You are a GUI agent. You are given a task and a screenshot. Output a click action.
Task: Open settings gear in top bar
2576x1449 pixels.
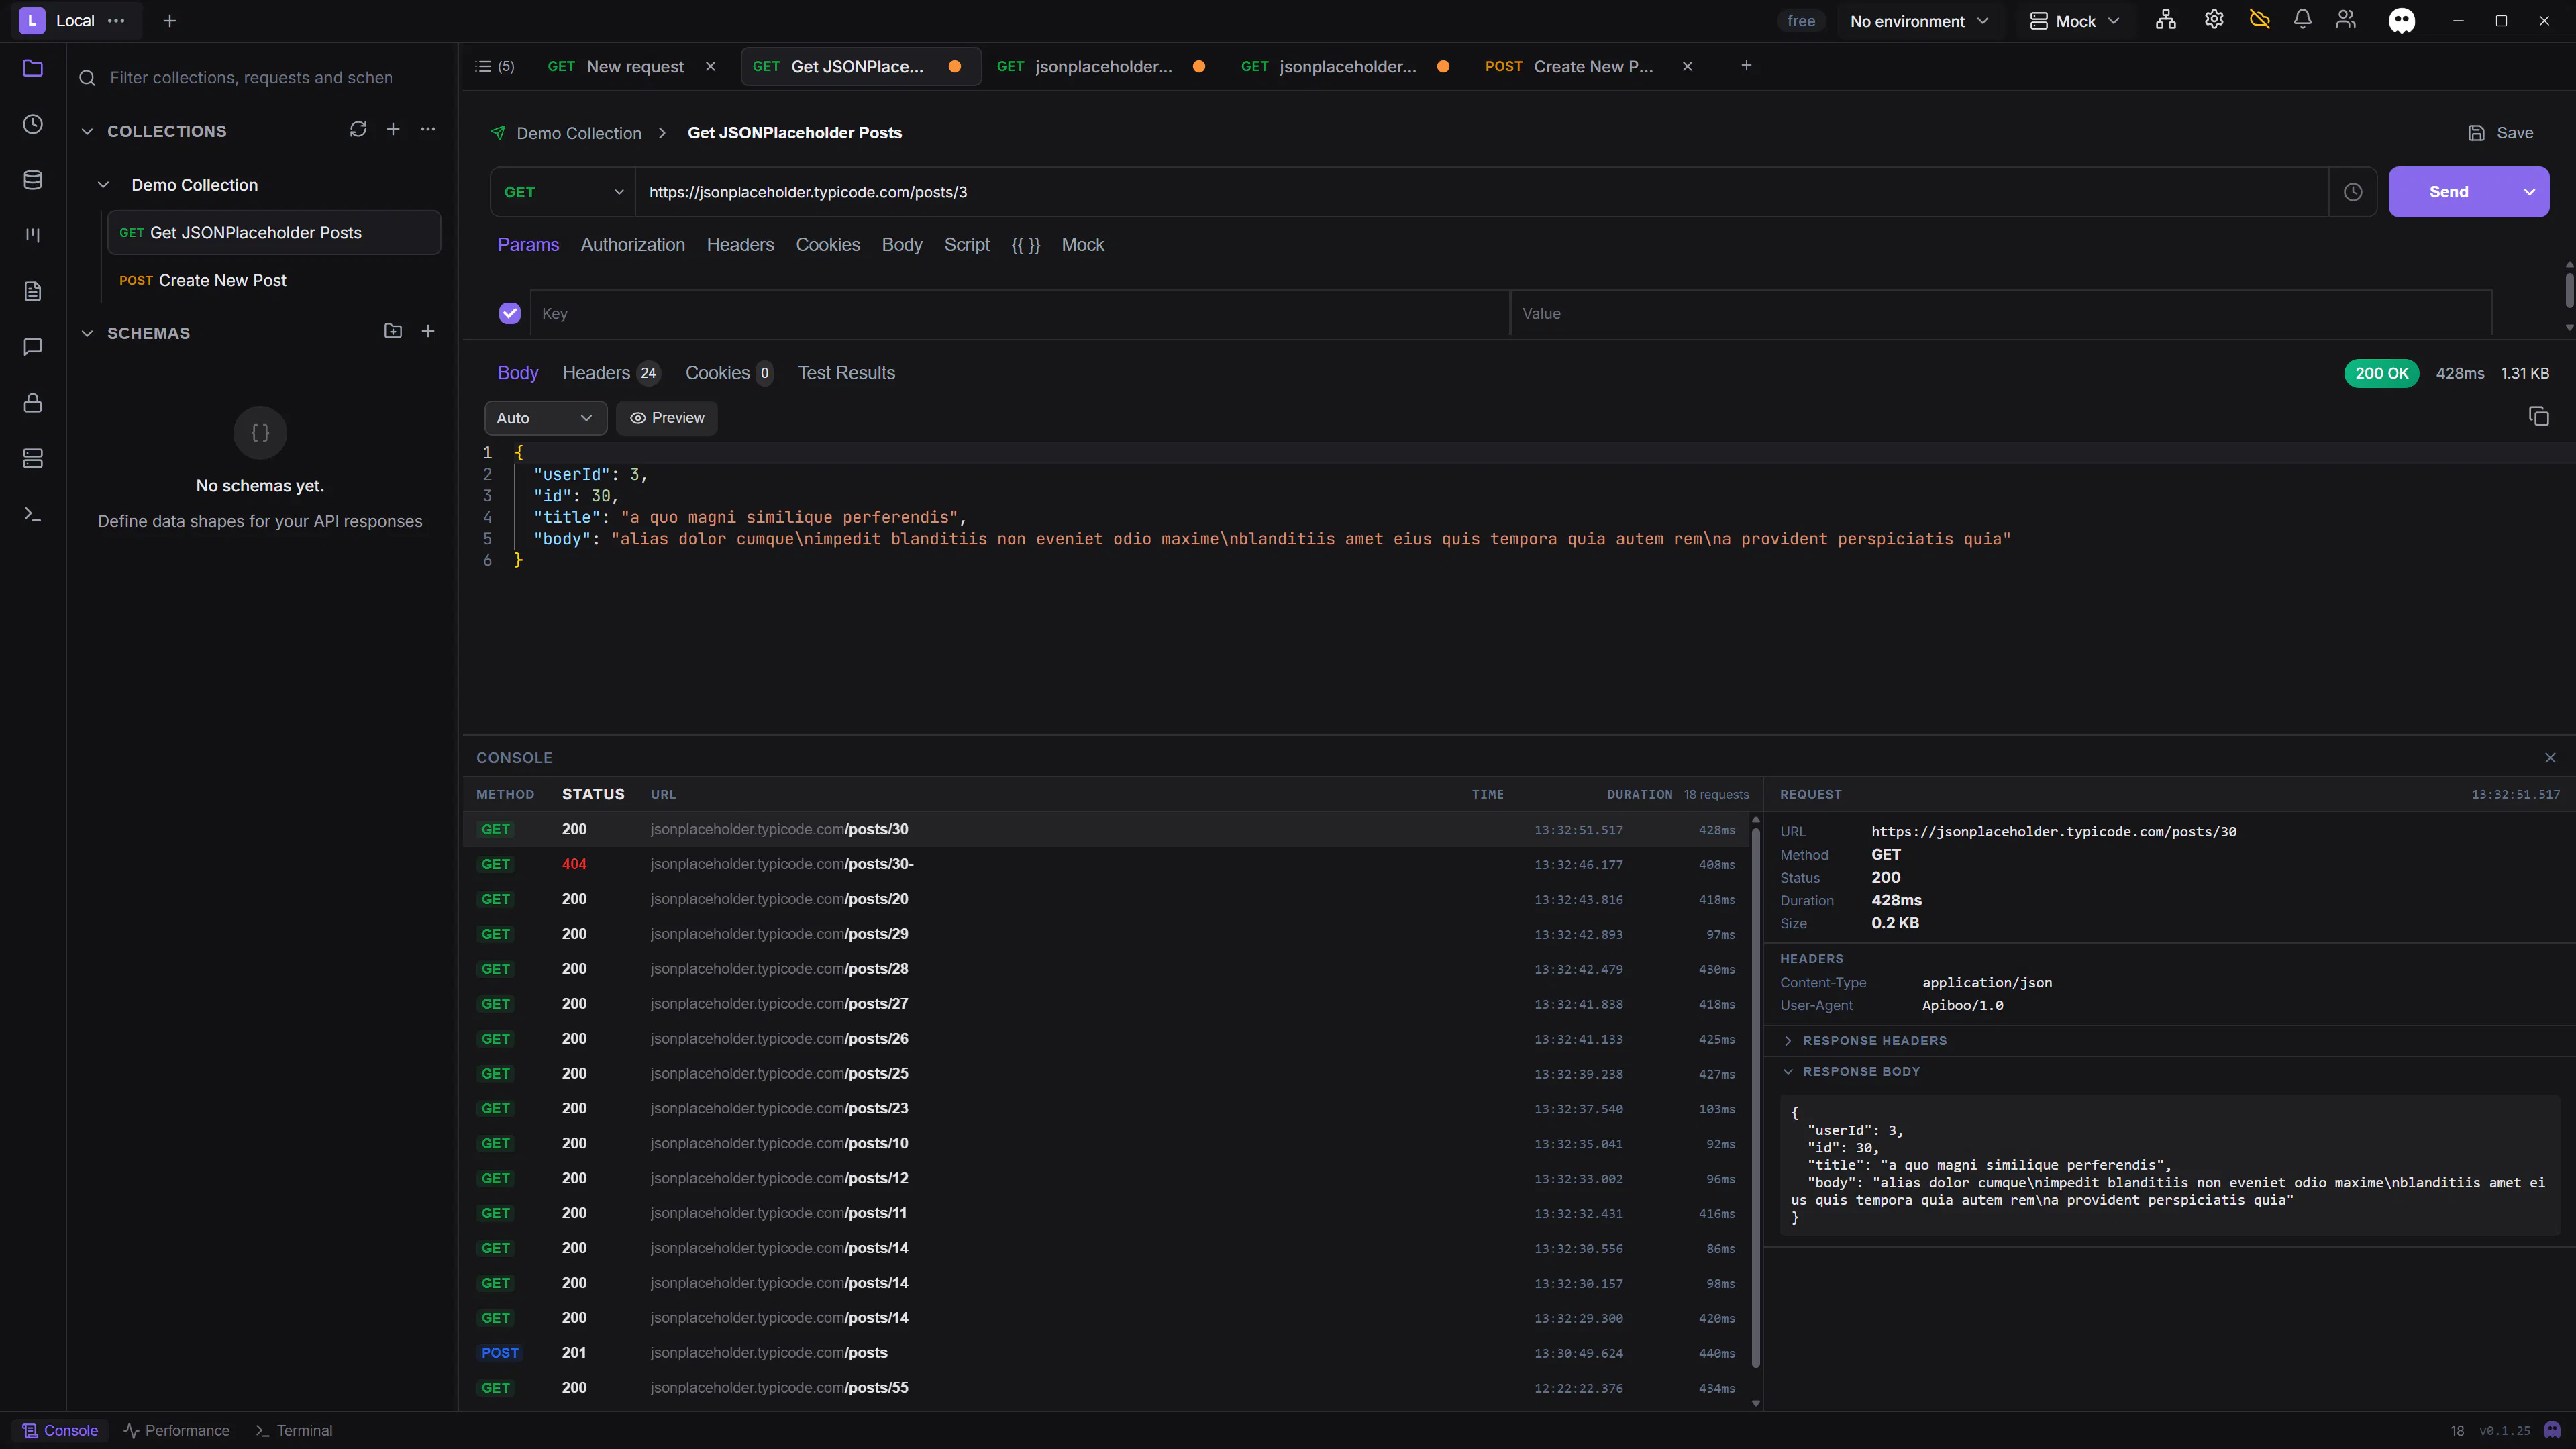(2214, 20)
